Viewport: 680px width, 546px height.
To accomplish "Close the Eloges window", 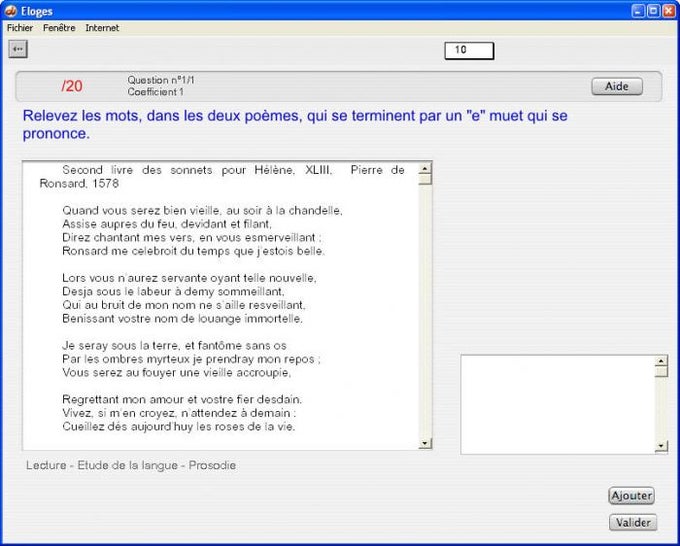I will tap(669, 11).
